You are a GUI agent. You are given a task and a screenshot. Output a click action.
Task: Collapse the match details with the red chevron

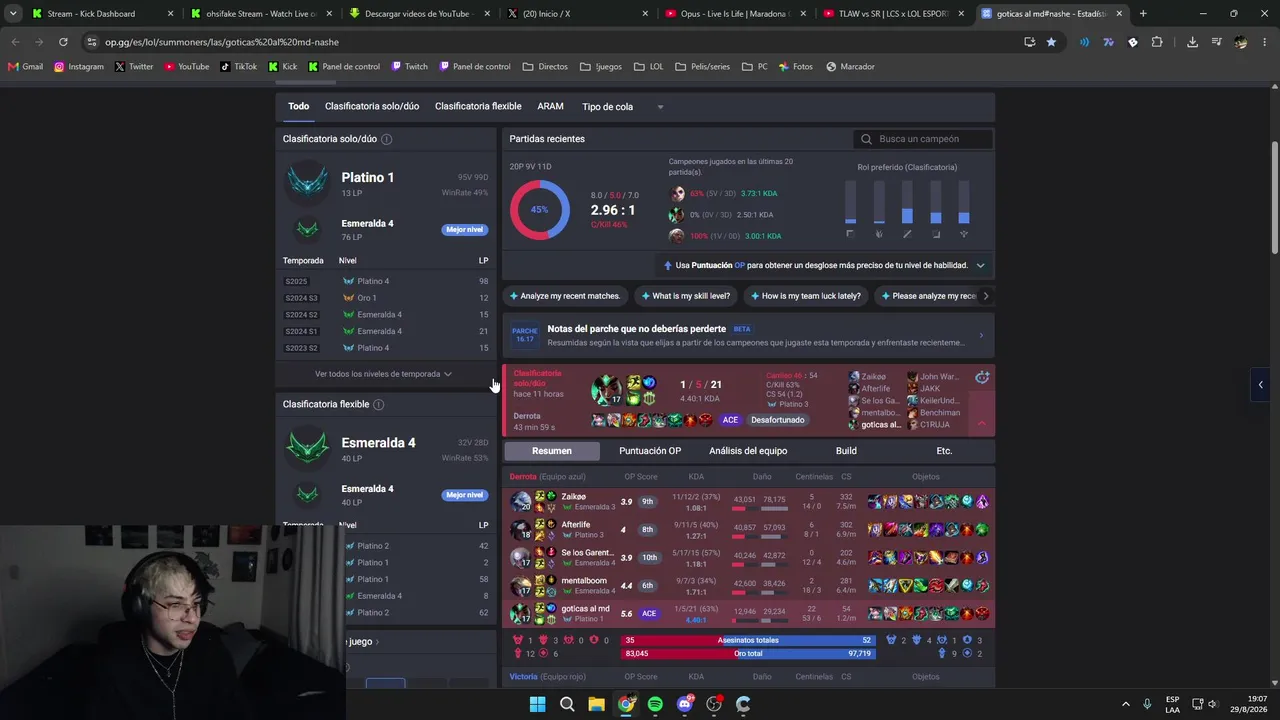[x=981, y=424]
